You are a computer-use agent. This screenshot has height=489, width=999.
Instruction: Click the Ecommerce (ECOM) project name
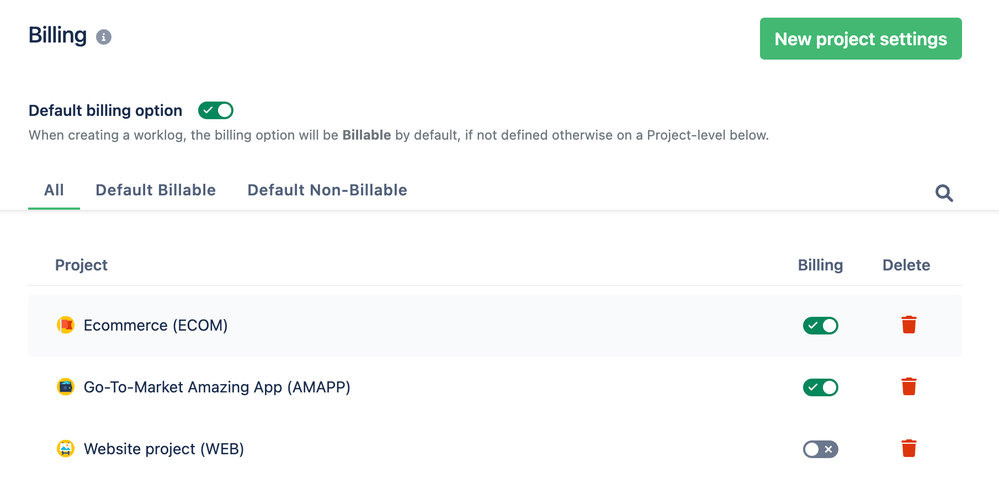coord(155,325)
